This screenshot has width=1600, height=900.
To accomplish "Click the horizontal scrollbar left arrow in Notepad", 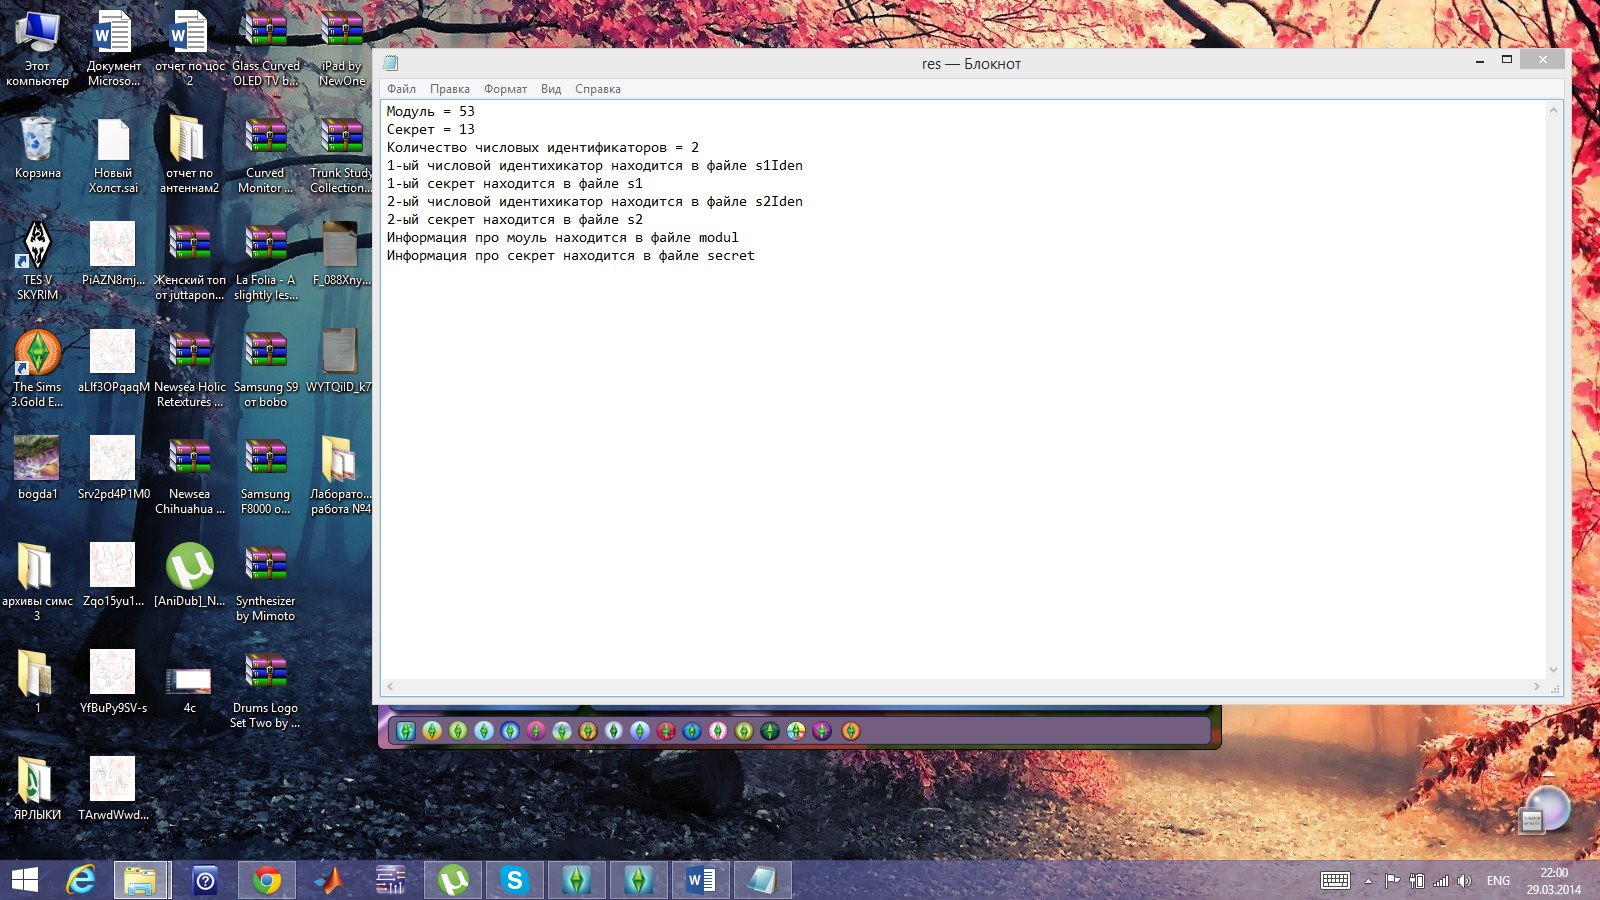I will click(390, 687).
